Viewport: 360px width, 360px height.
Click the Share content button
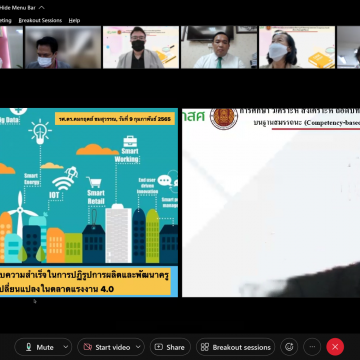[x=170, y=347]
